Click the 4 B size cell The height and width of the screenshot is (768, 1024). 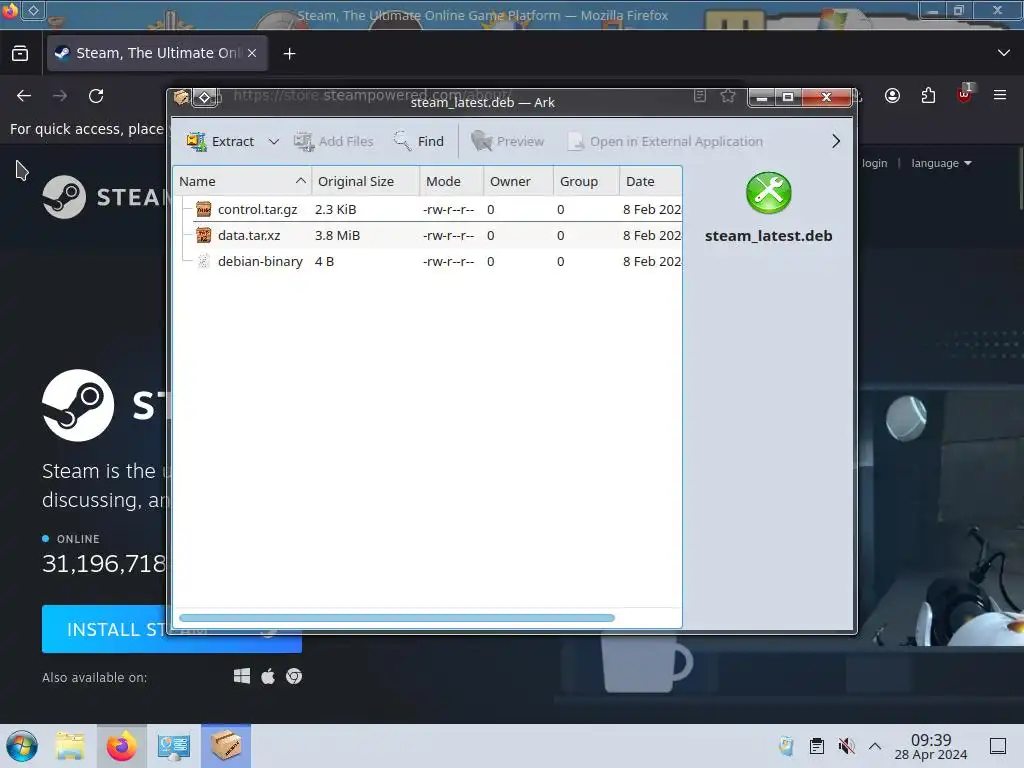point(324,261)
